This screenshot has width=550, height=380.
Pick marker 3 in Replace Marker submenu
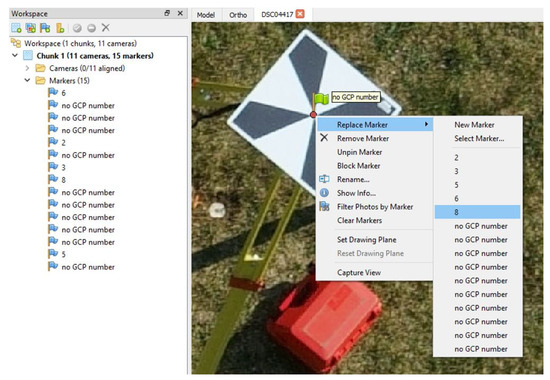[x=477, y=171]
